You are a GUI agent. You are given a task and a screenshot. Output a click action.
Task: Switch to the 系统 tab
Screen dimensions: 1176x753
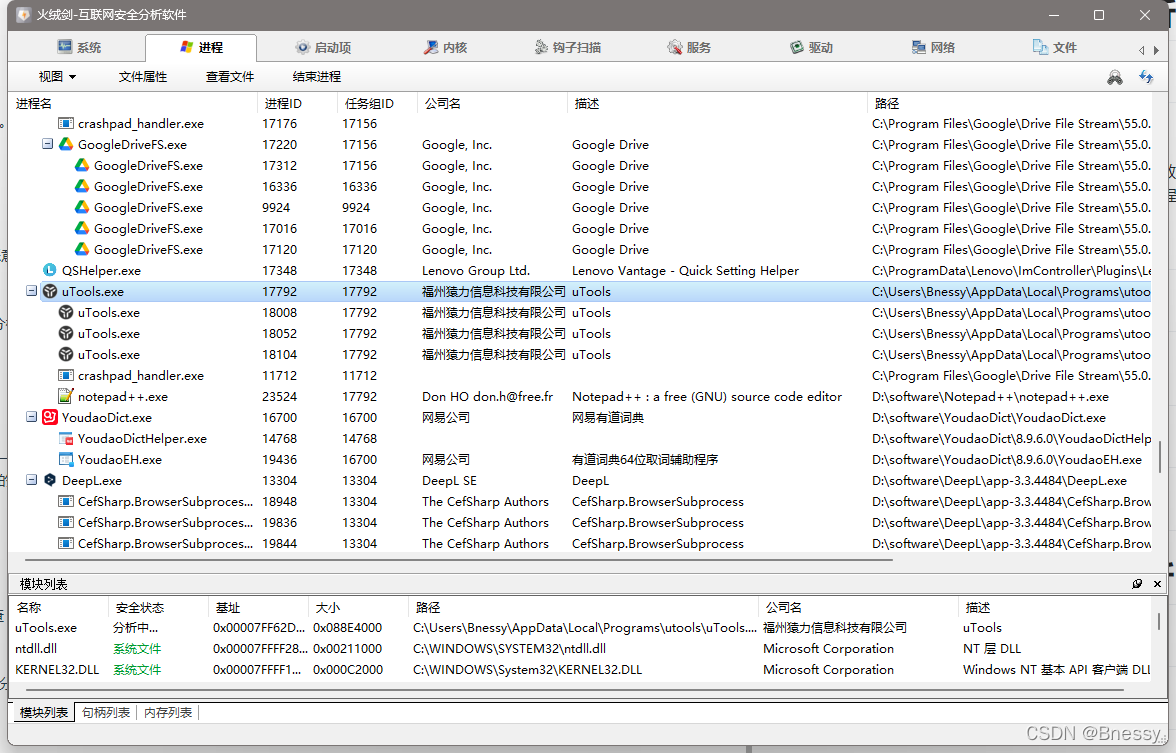[79, 47]
